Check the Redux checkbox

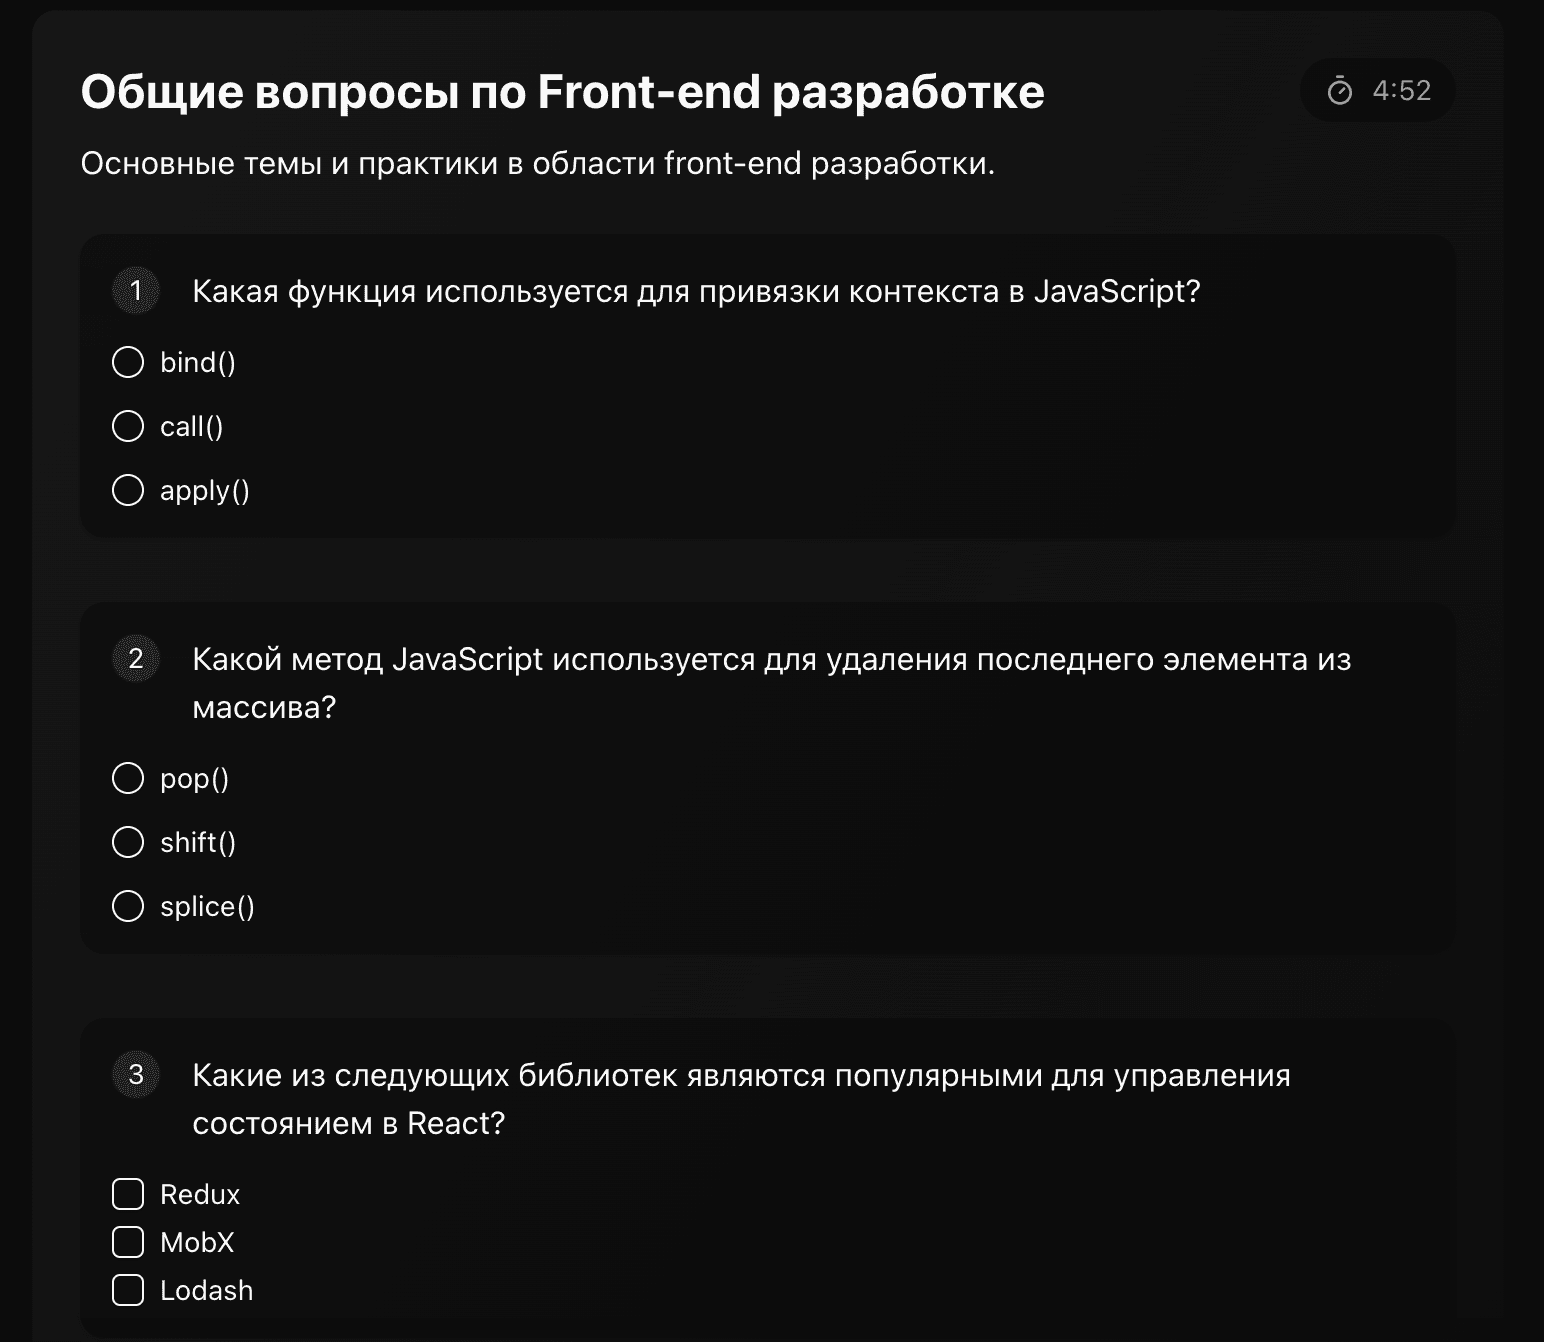point(127,1194)
